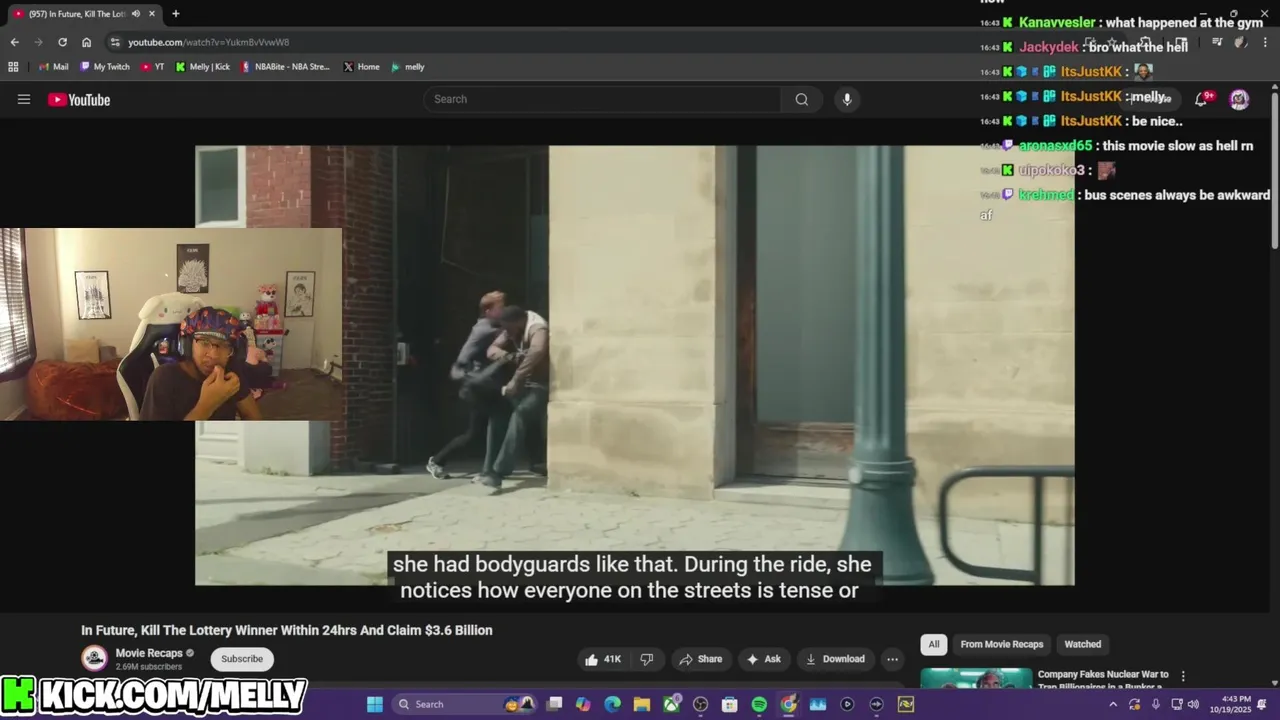Open Microsoft Edge from the taskbar
Screen dimensions: 1280x720
point(613,704)
